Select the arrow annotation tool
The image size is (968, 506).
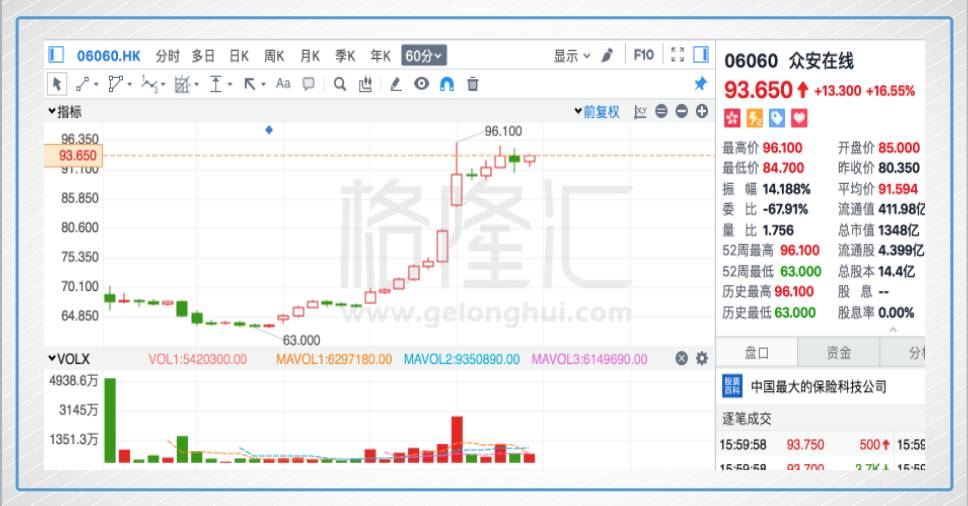[249, 84]
